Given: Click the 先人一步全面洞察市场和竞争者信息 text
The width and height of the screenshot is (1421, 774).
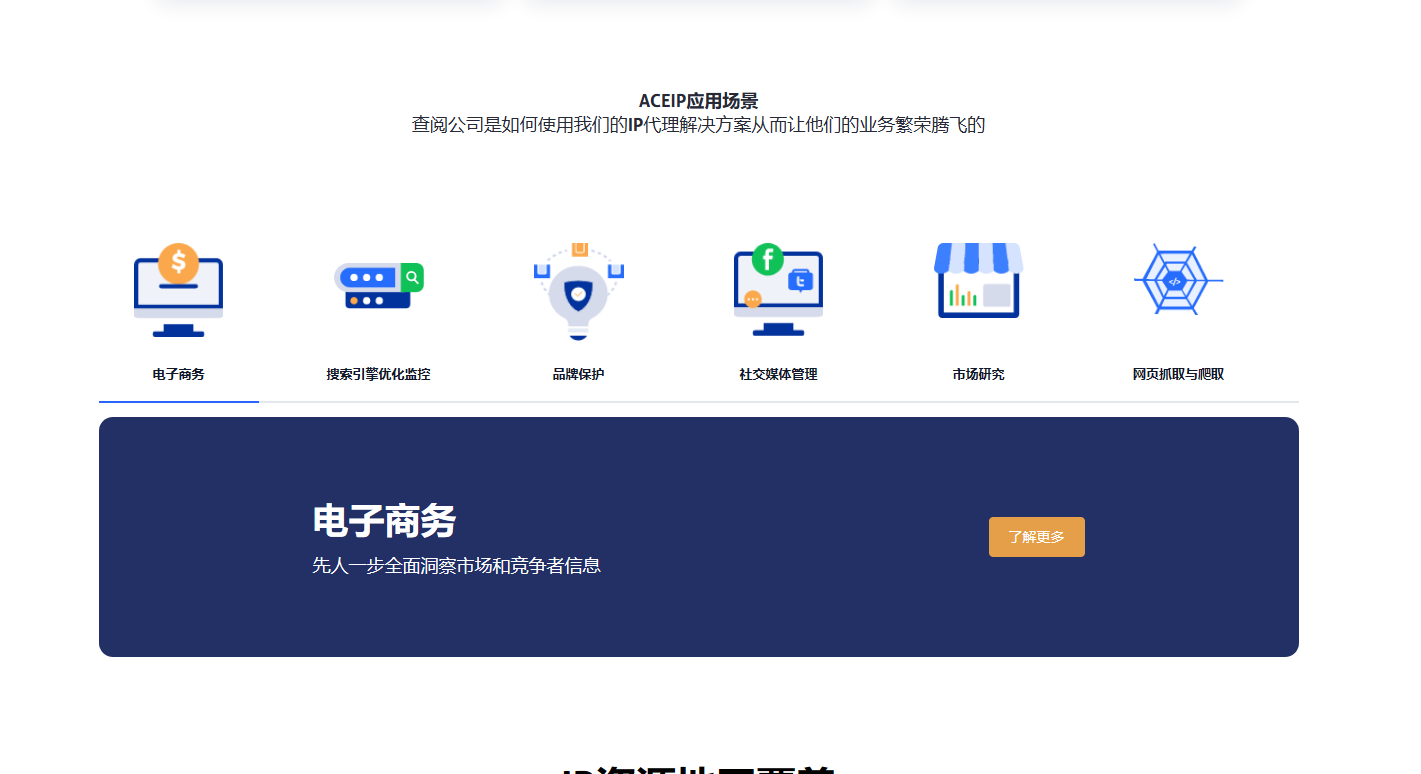Looking at the screenshot, I should point(456,565).
